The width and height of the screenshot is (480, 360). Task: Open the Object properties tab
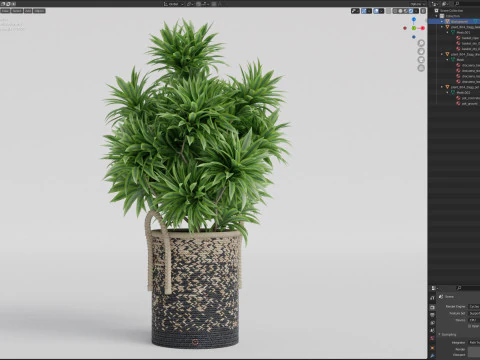coord(432,348)
